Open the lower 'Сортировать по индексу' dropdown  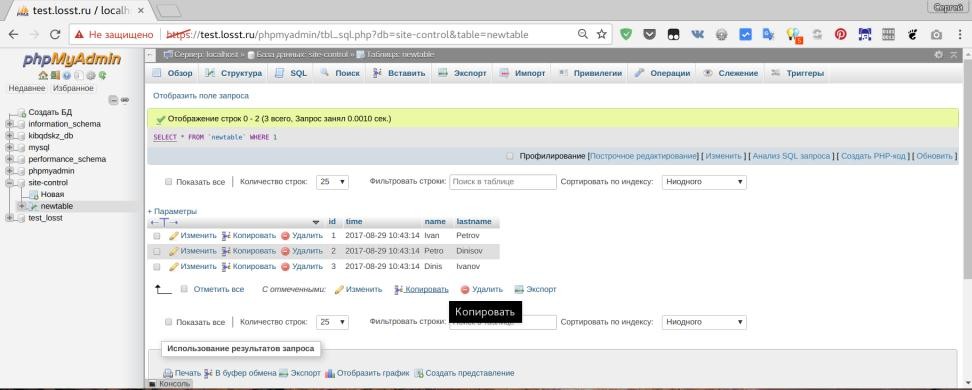coord(704,322)
